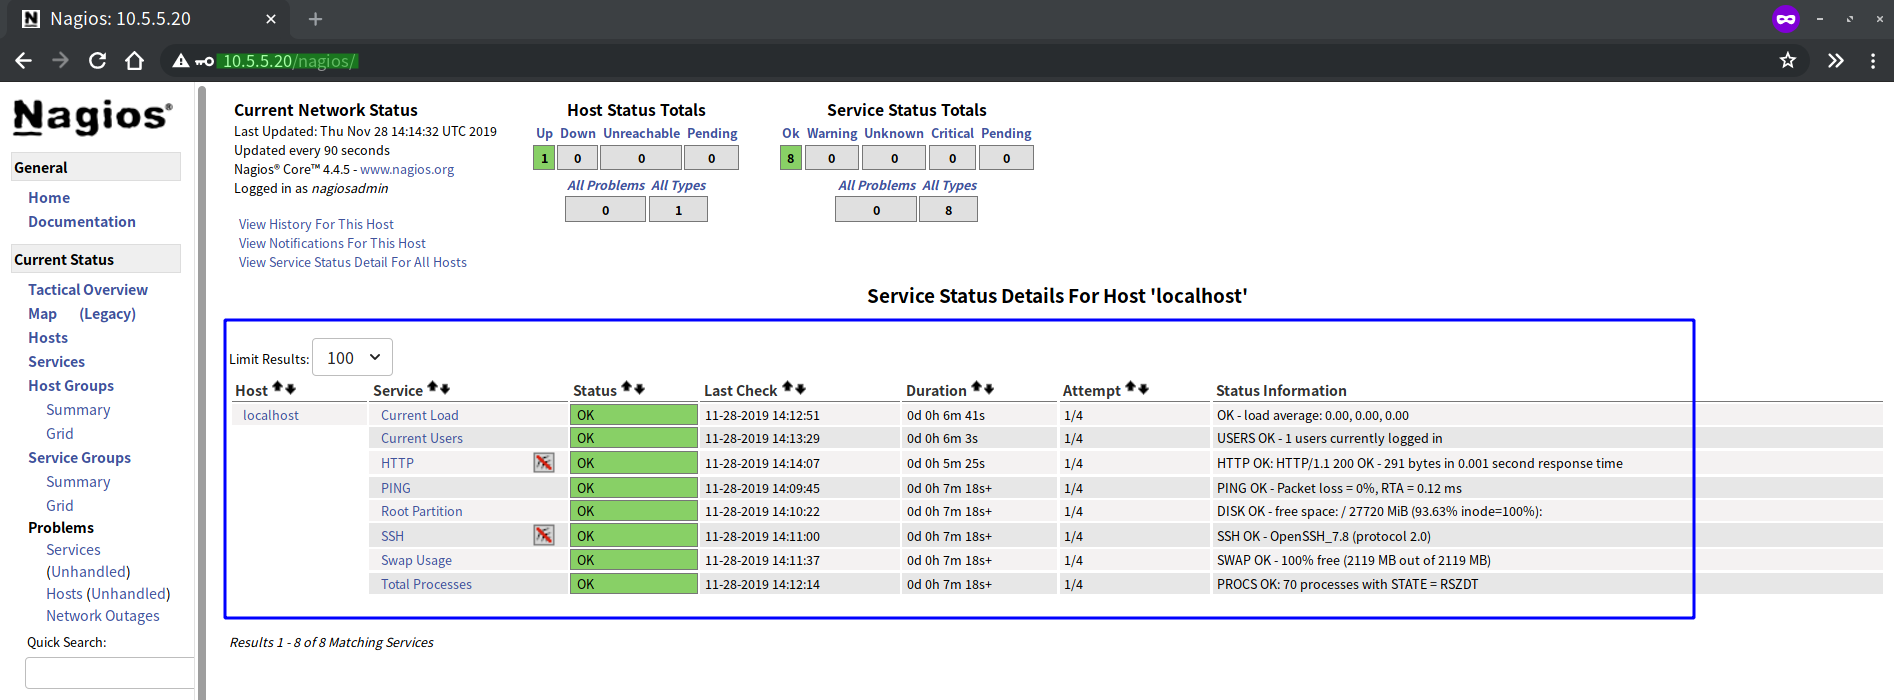
Task: Bookmark this page with the star icon
Action: click(x=1788, y=61)
